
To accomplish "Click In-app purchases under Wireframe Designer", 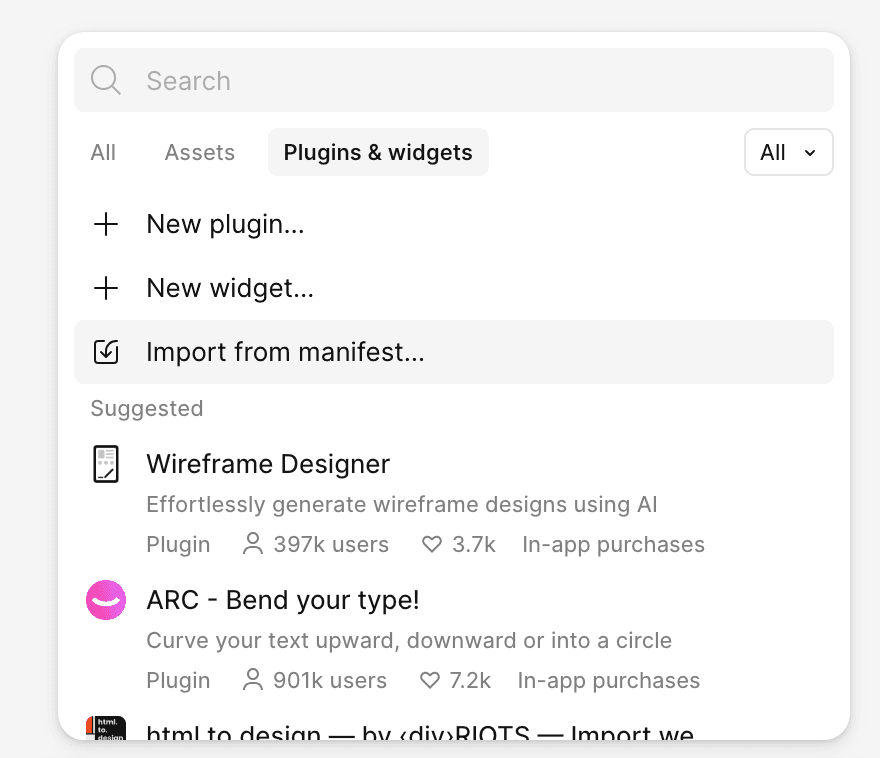I will [613, 544].
